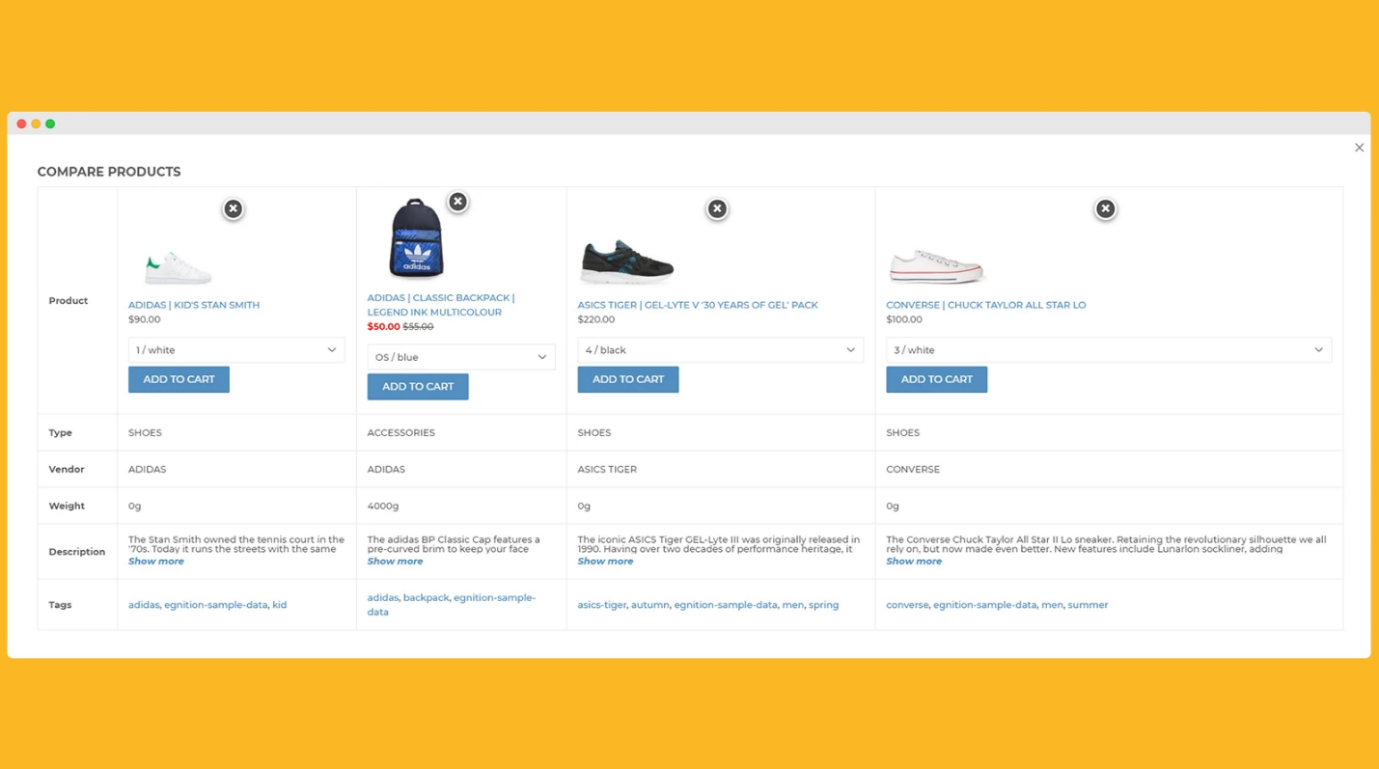Click the 'summer' tag link

(x=1087, y=605)
